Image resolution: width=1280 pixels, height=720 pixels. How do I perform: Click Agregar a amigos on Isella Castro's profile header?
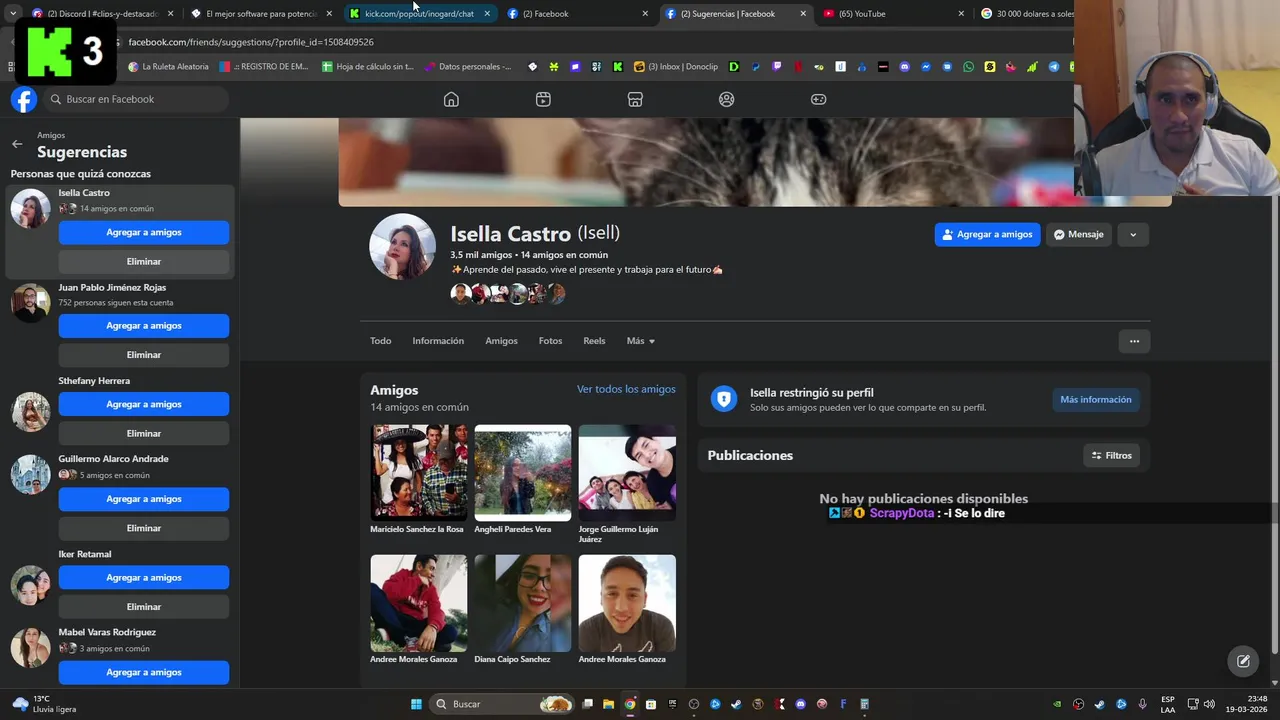[x=988, y=234]
